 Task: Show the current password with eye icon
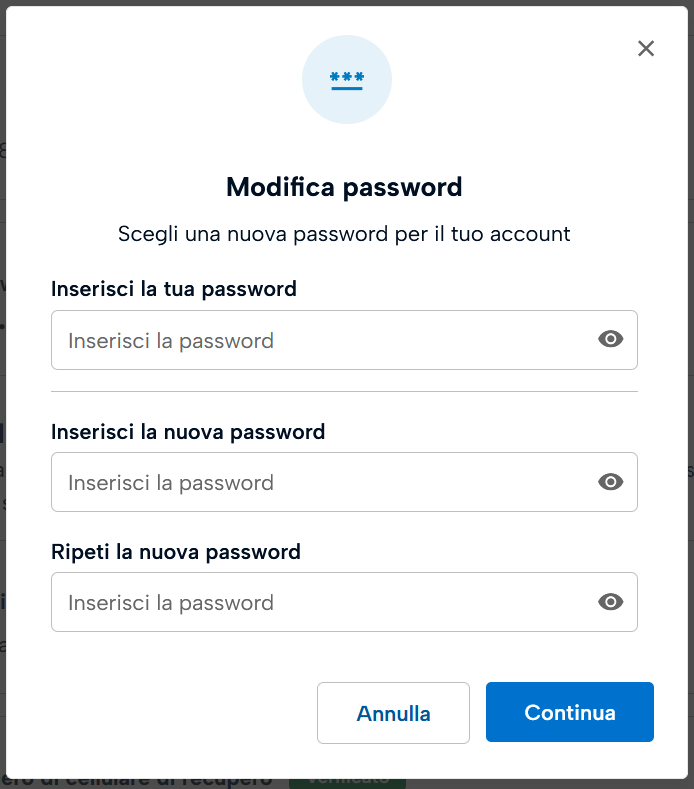(610, 340)
